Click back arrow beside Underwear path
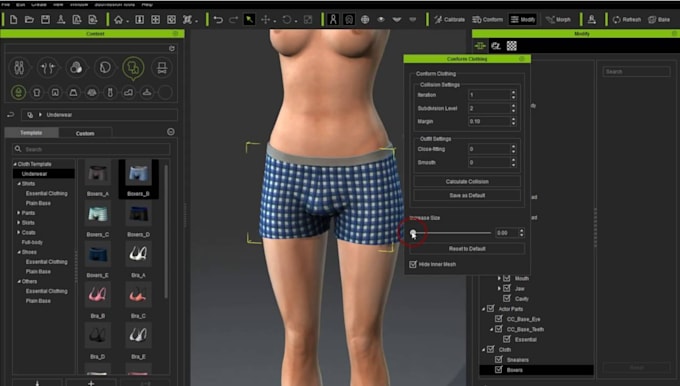The image size is (680, 386). [x=10, y=115]
